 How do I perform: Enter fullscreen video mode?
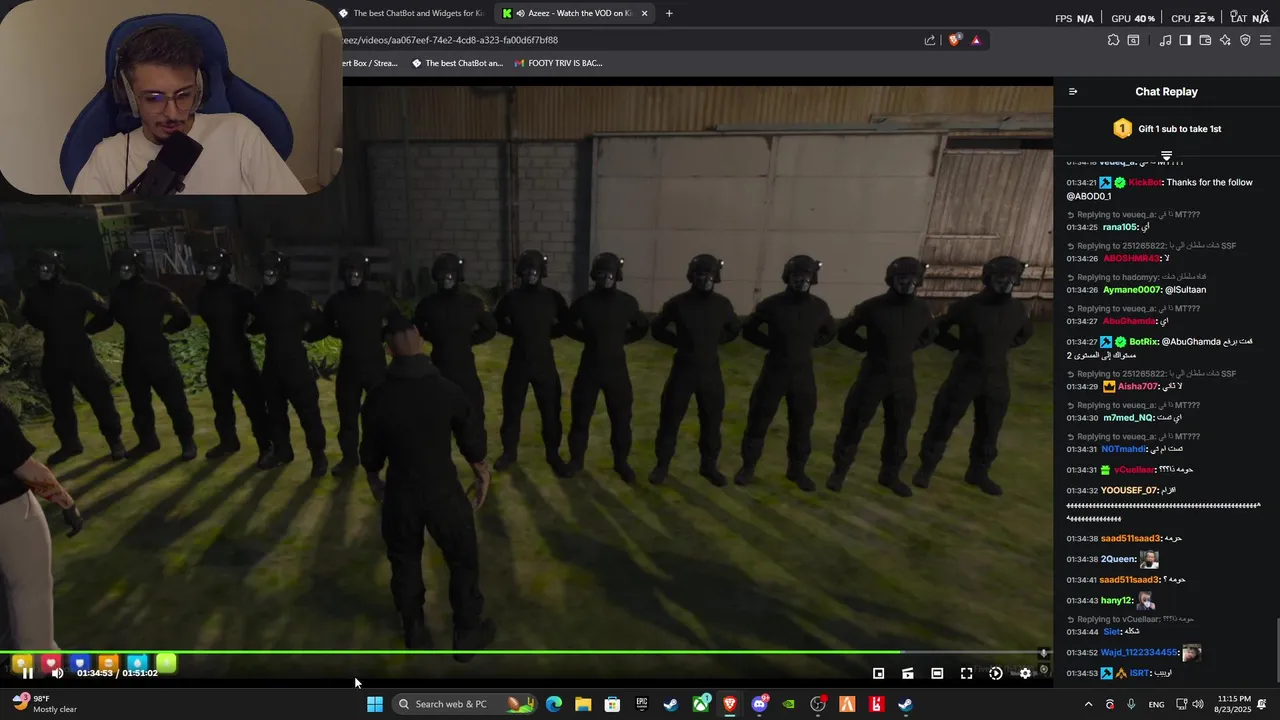pyautogui.click(x=966, y=674)
